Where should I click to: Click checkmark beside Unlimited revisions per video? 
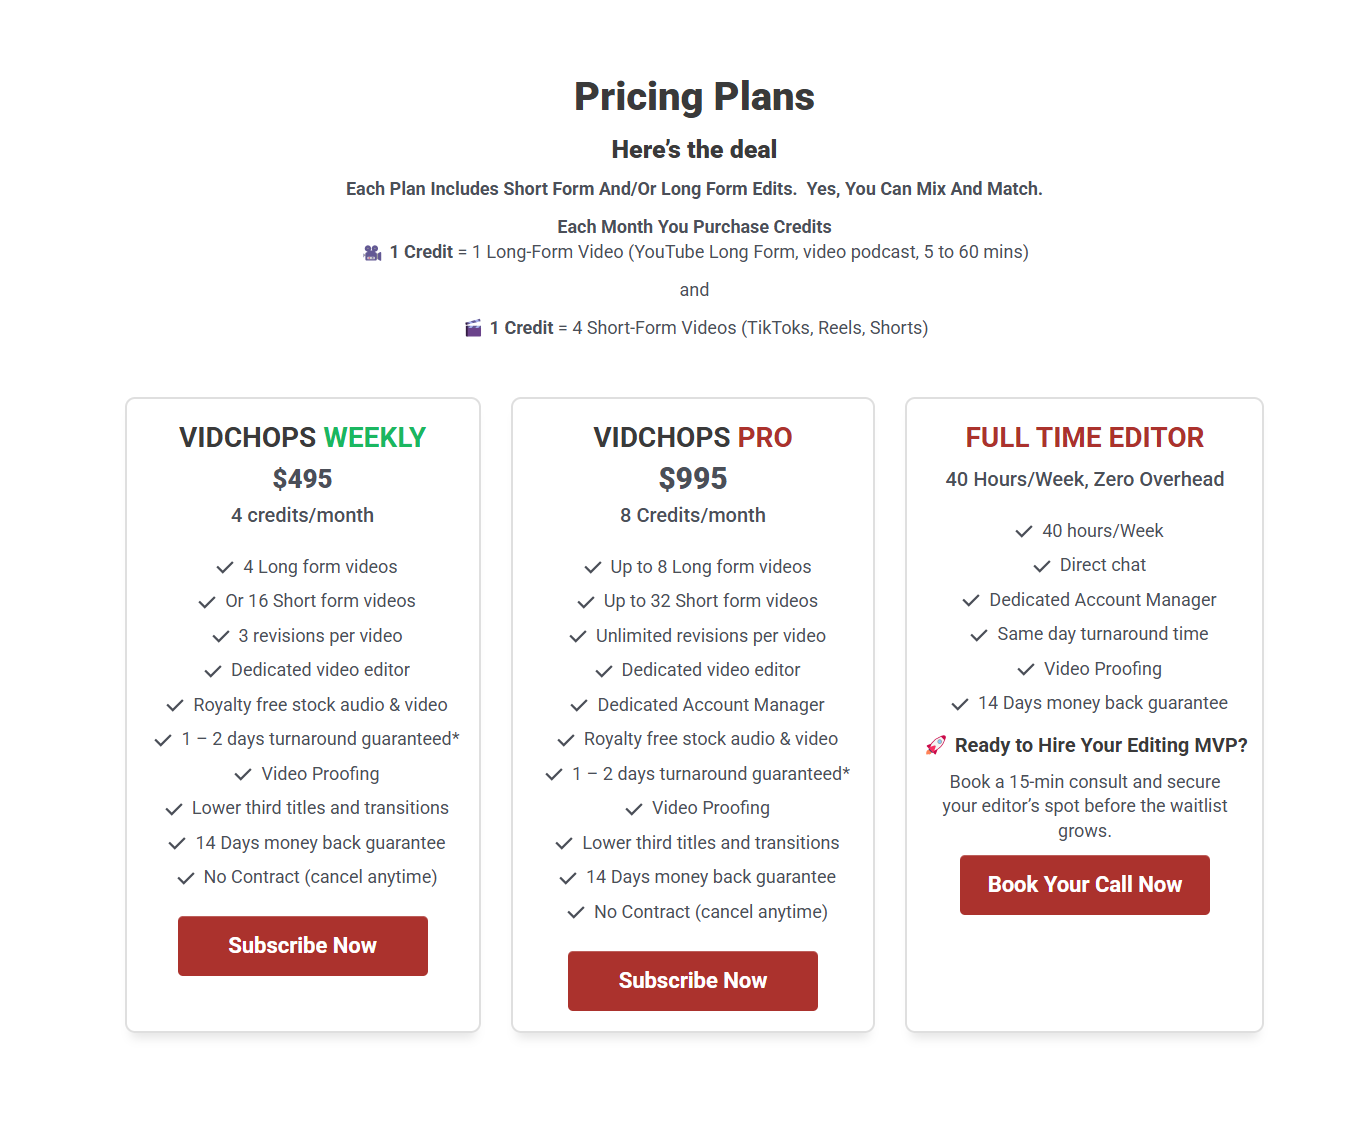tap(578, 637)
